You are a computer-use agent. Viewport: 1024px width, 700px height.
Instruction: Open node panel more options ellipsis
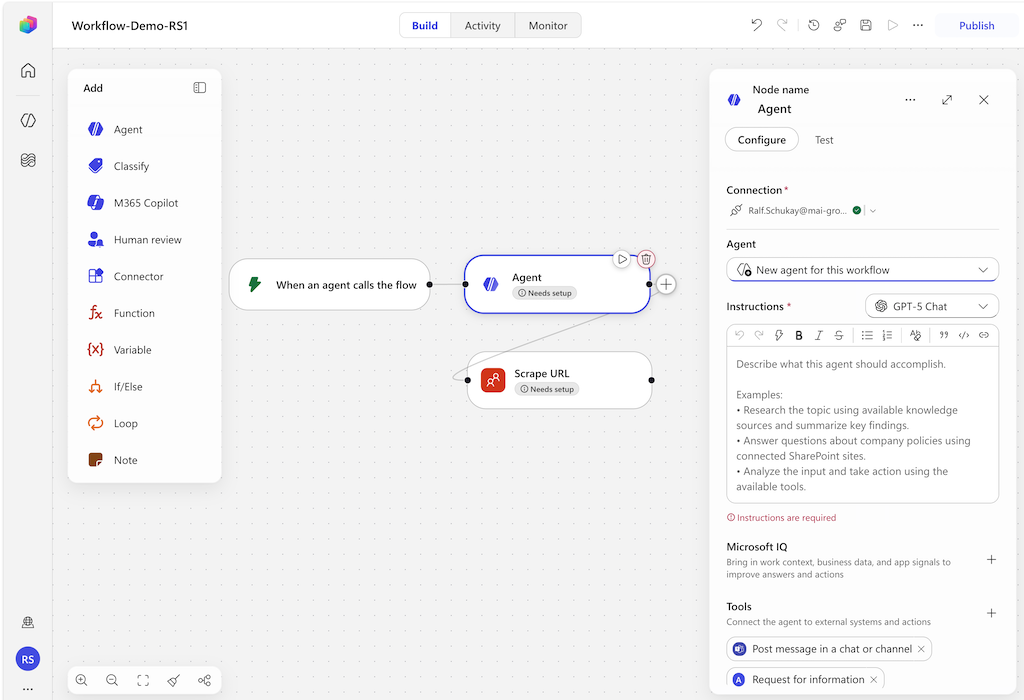tap(910, 100)
